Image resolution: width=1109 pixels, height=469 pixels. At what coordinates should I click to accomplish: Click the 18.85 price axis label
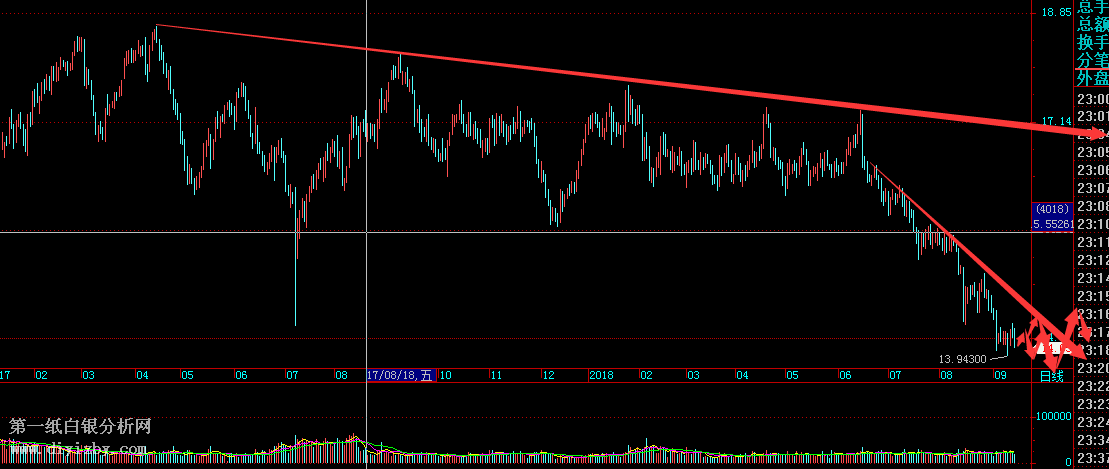coord(1056,13)
